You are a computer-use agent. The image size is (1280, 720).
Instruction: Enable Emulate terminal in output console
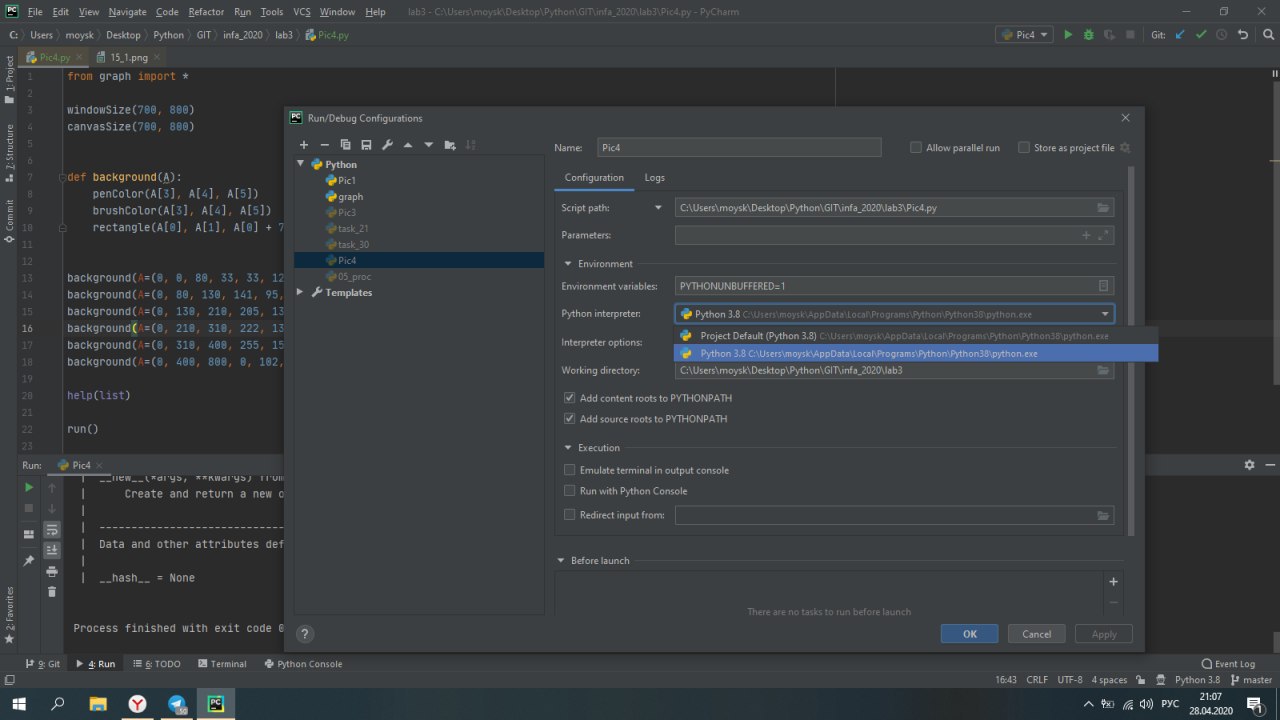(570, 470)
